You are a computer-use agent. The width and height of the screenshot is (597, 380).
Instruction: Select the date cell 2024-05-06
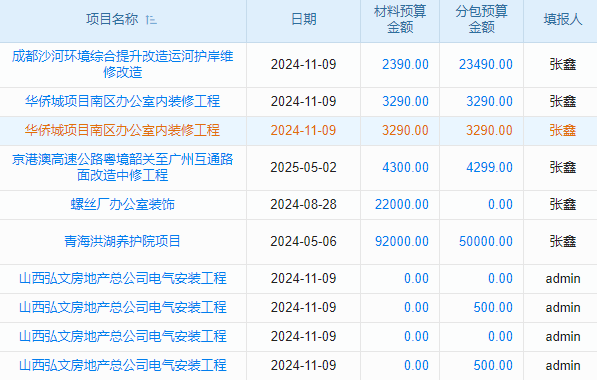[x=303, y=241]
